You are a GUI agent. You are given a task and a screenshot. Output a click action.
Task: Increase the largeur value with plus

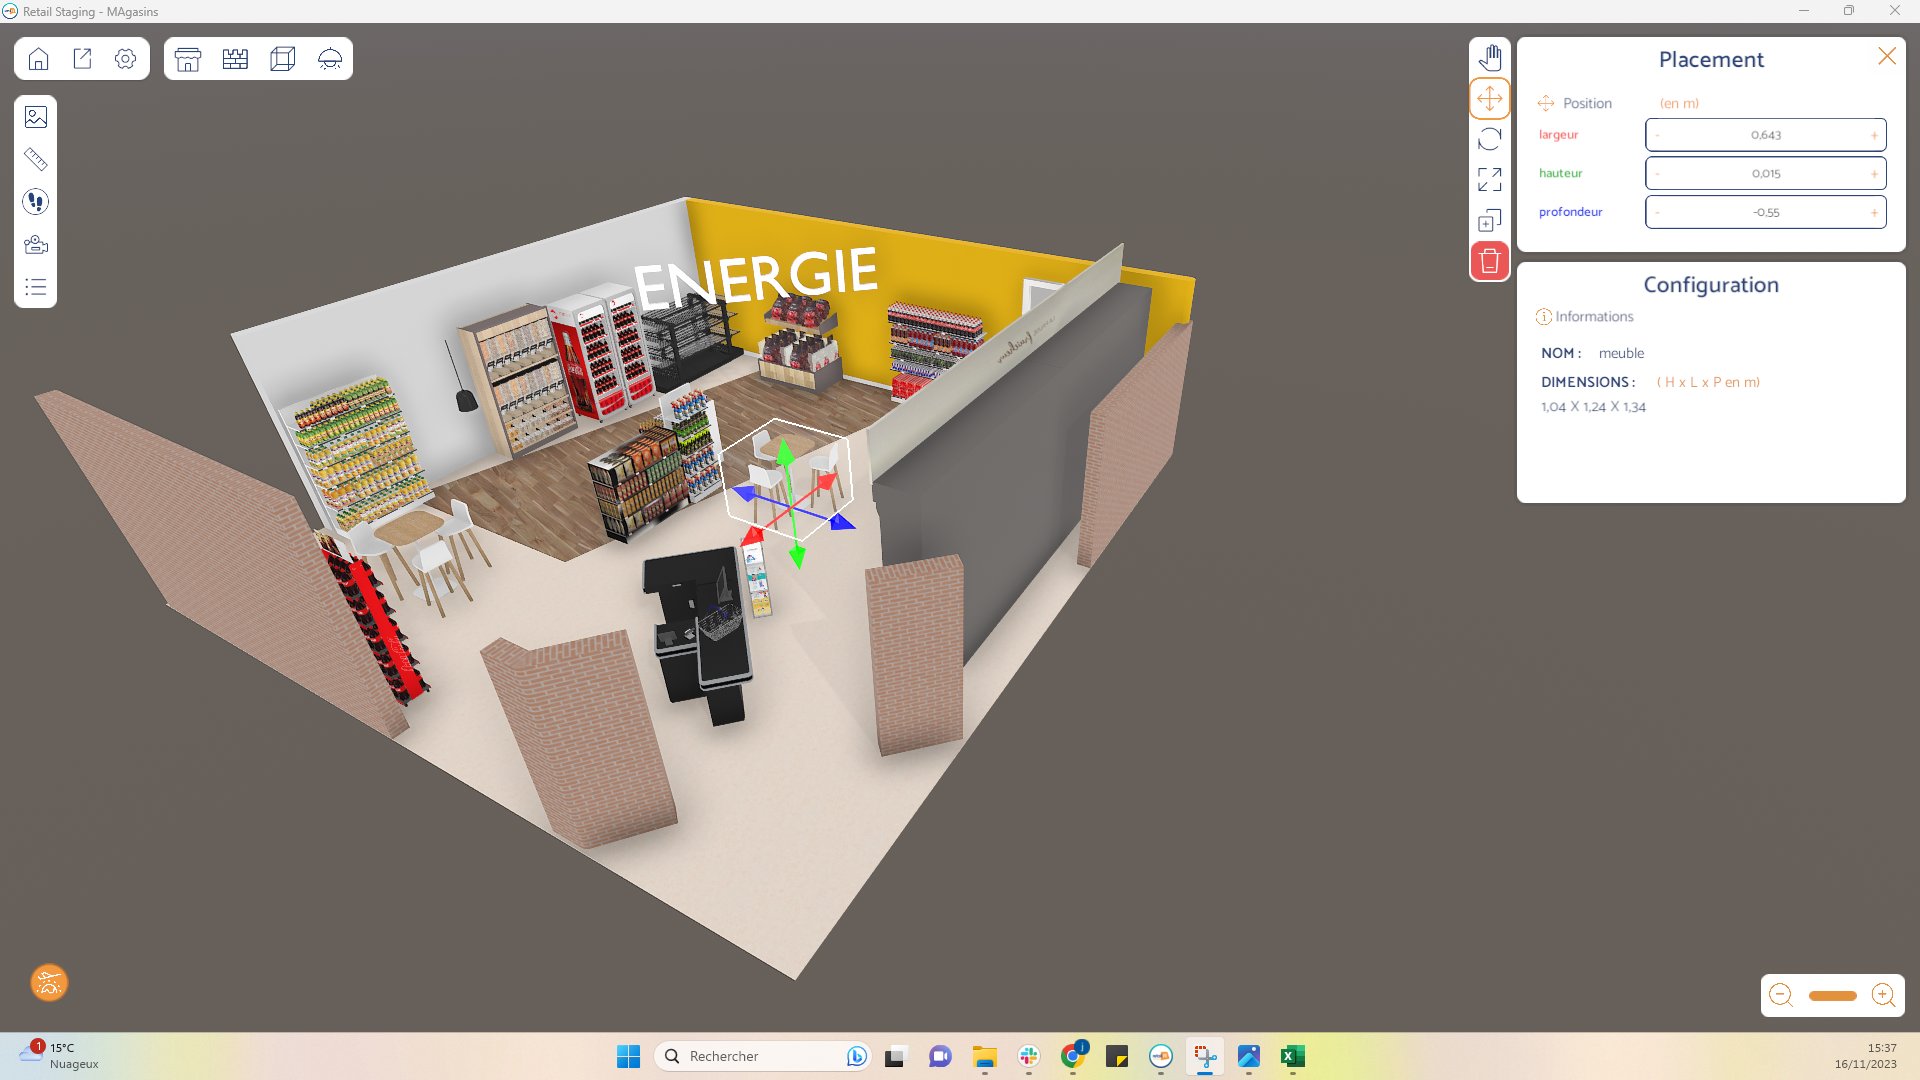[x=1874, y=135]
